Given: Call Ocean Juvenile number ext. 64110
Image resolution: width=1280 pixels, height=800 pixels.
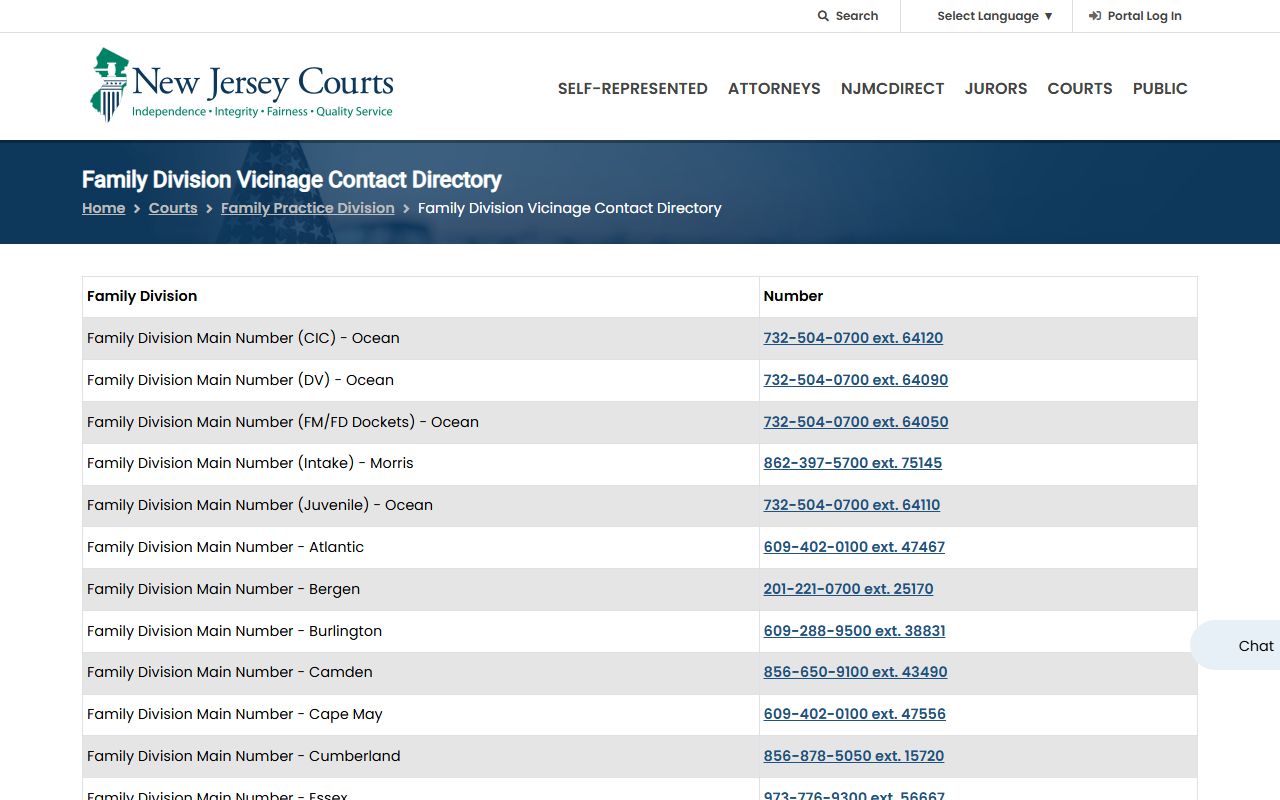Looking at the screenshot, I should pyautogui.click(x=852, y=505).
